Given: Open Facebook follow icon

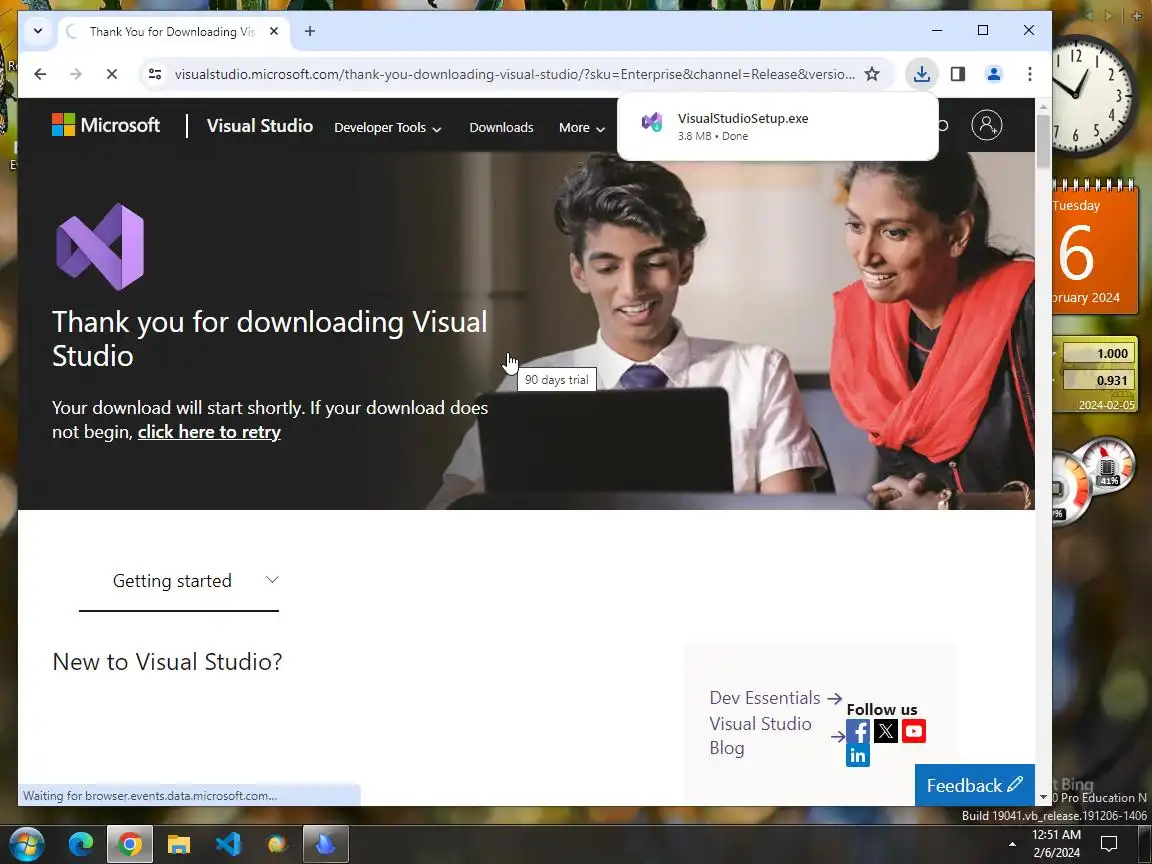Looking at the screenshot, I should point(857,731).
